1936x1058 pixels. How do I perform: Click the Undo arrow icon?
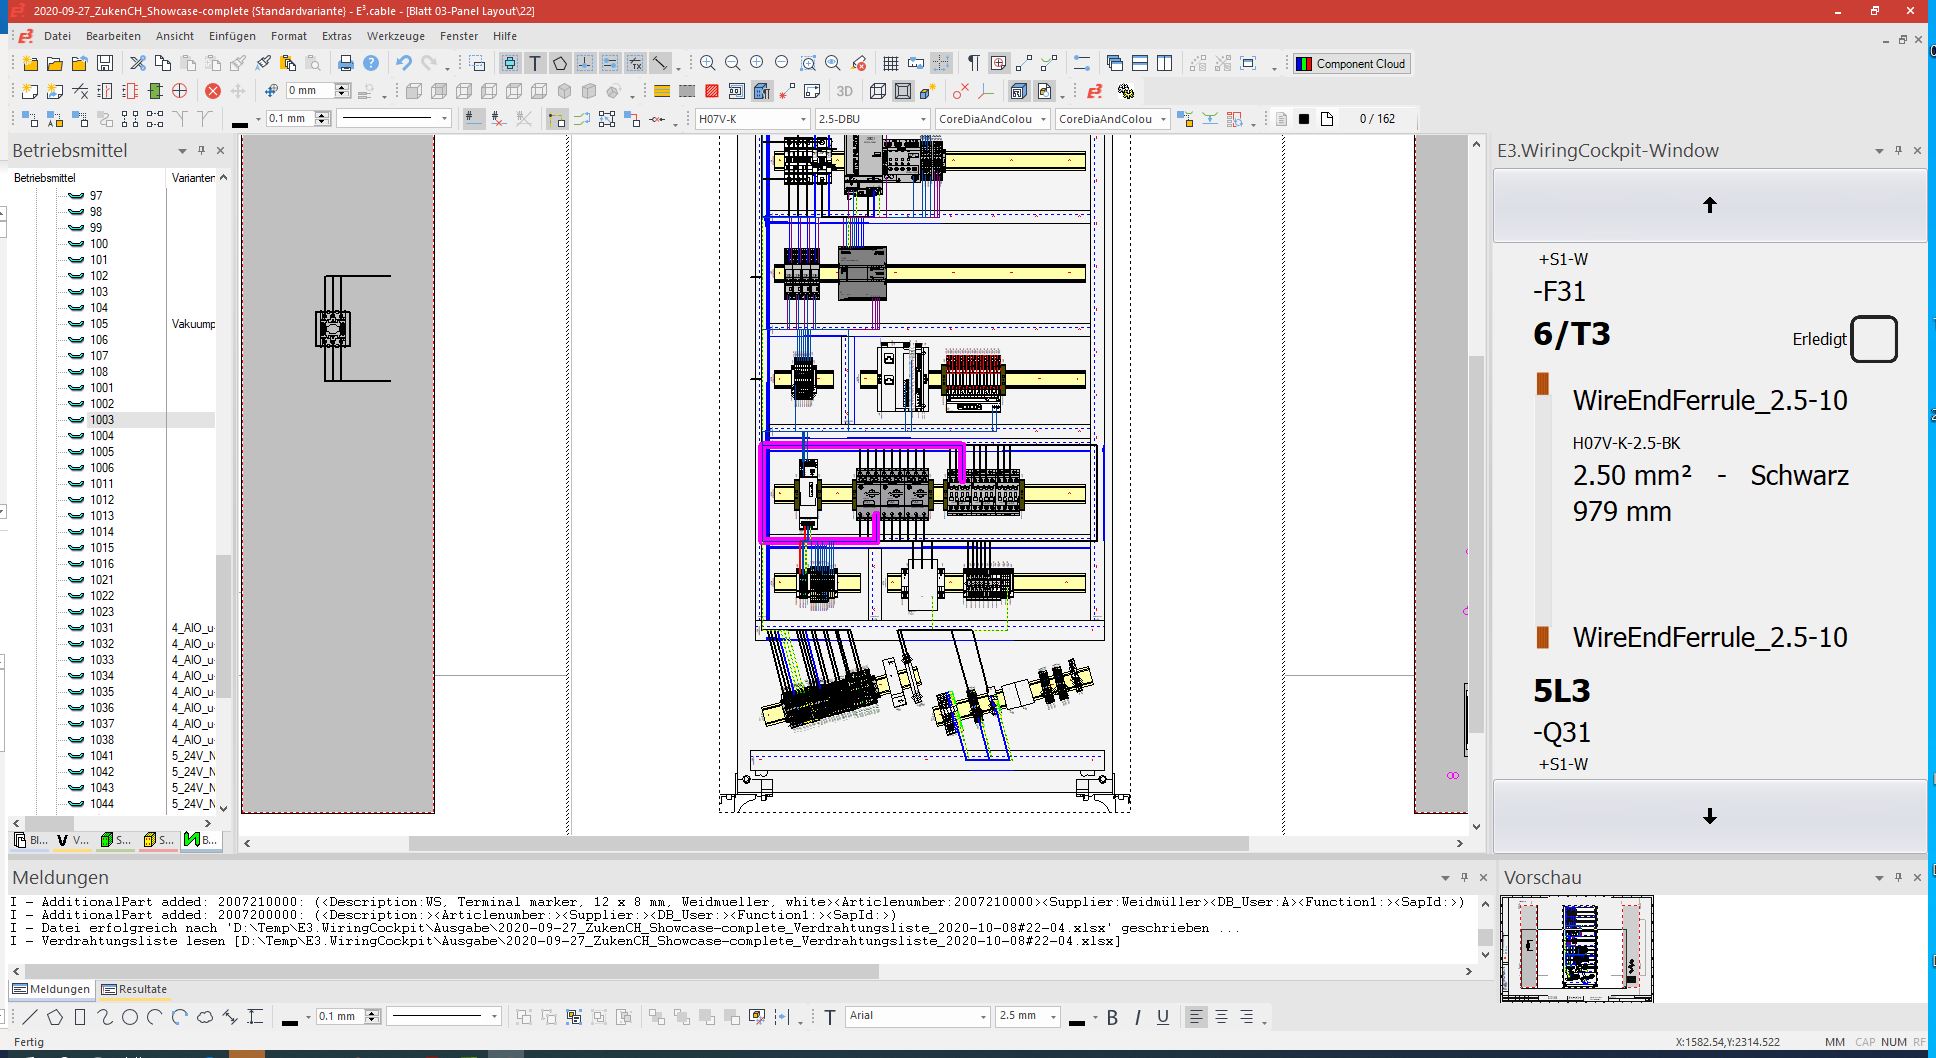pyautogui.click(x=404, y=64)
